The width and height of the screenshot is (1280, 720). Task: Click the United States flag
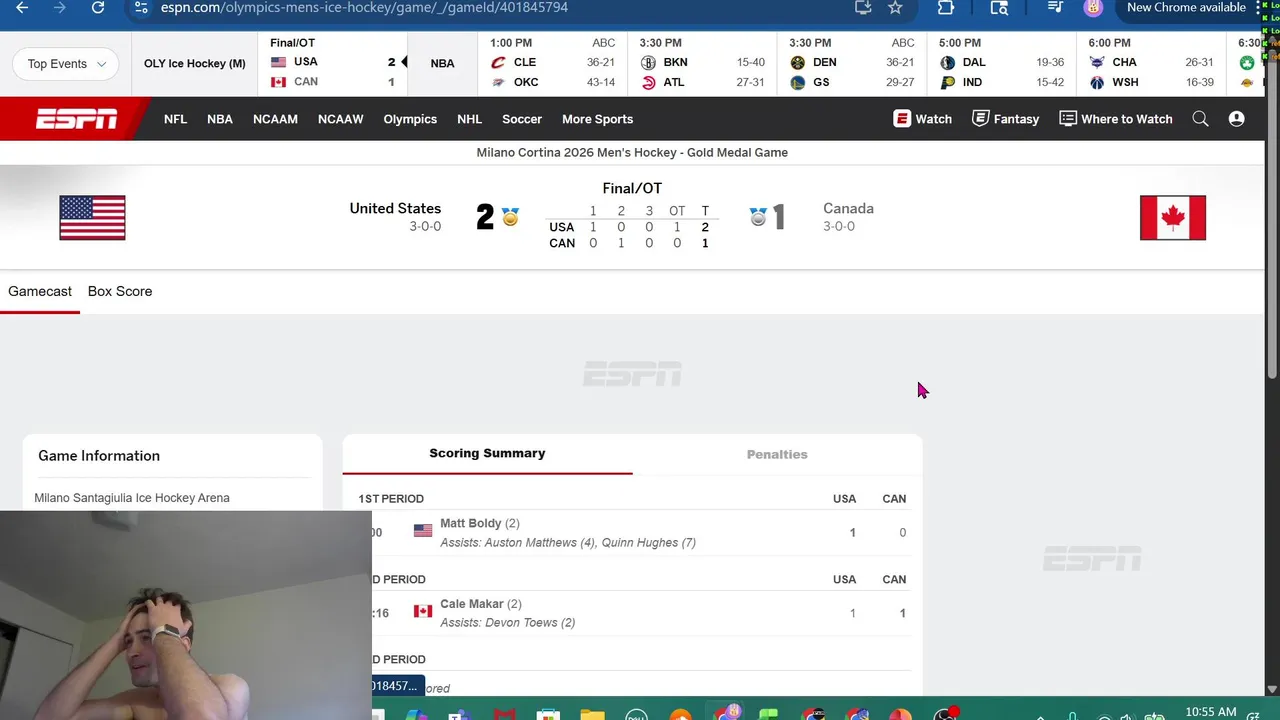click(x=92, y=218)
